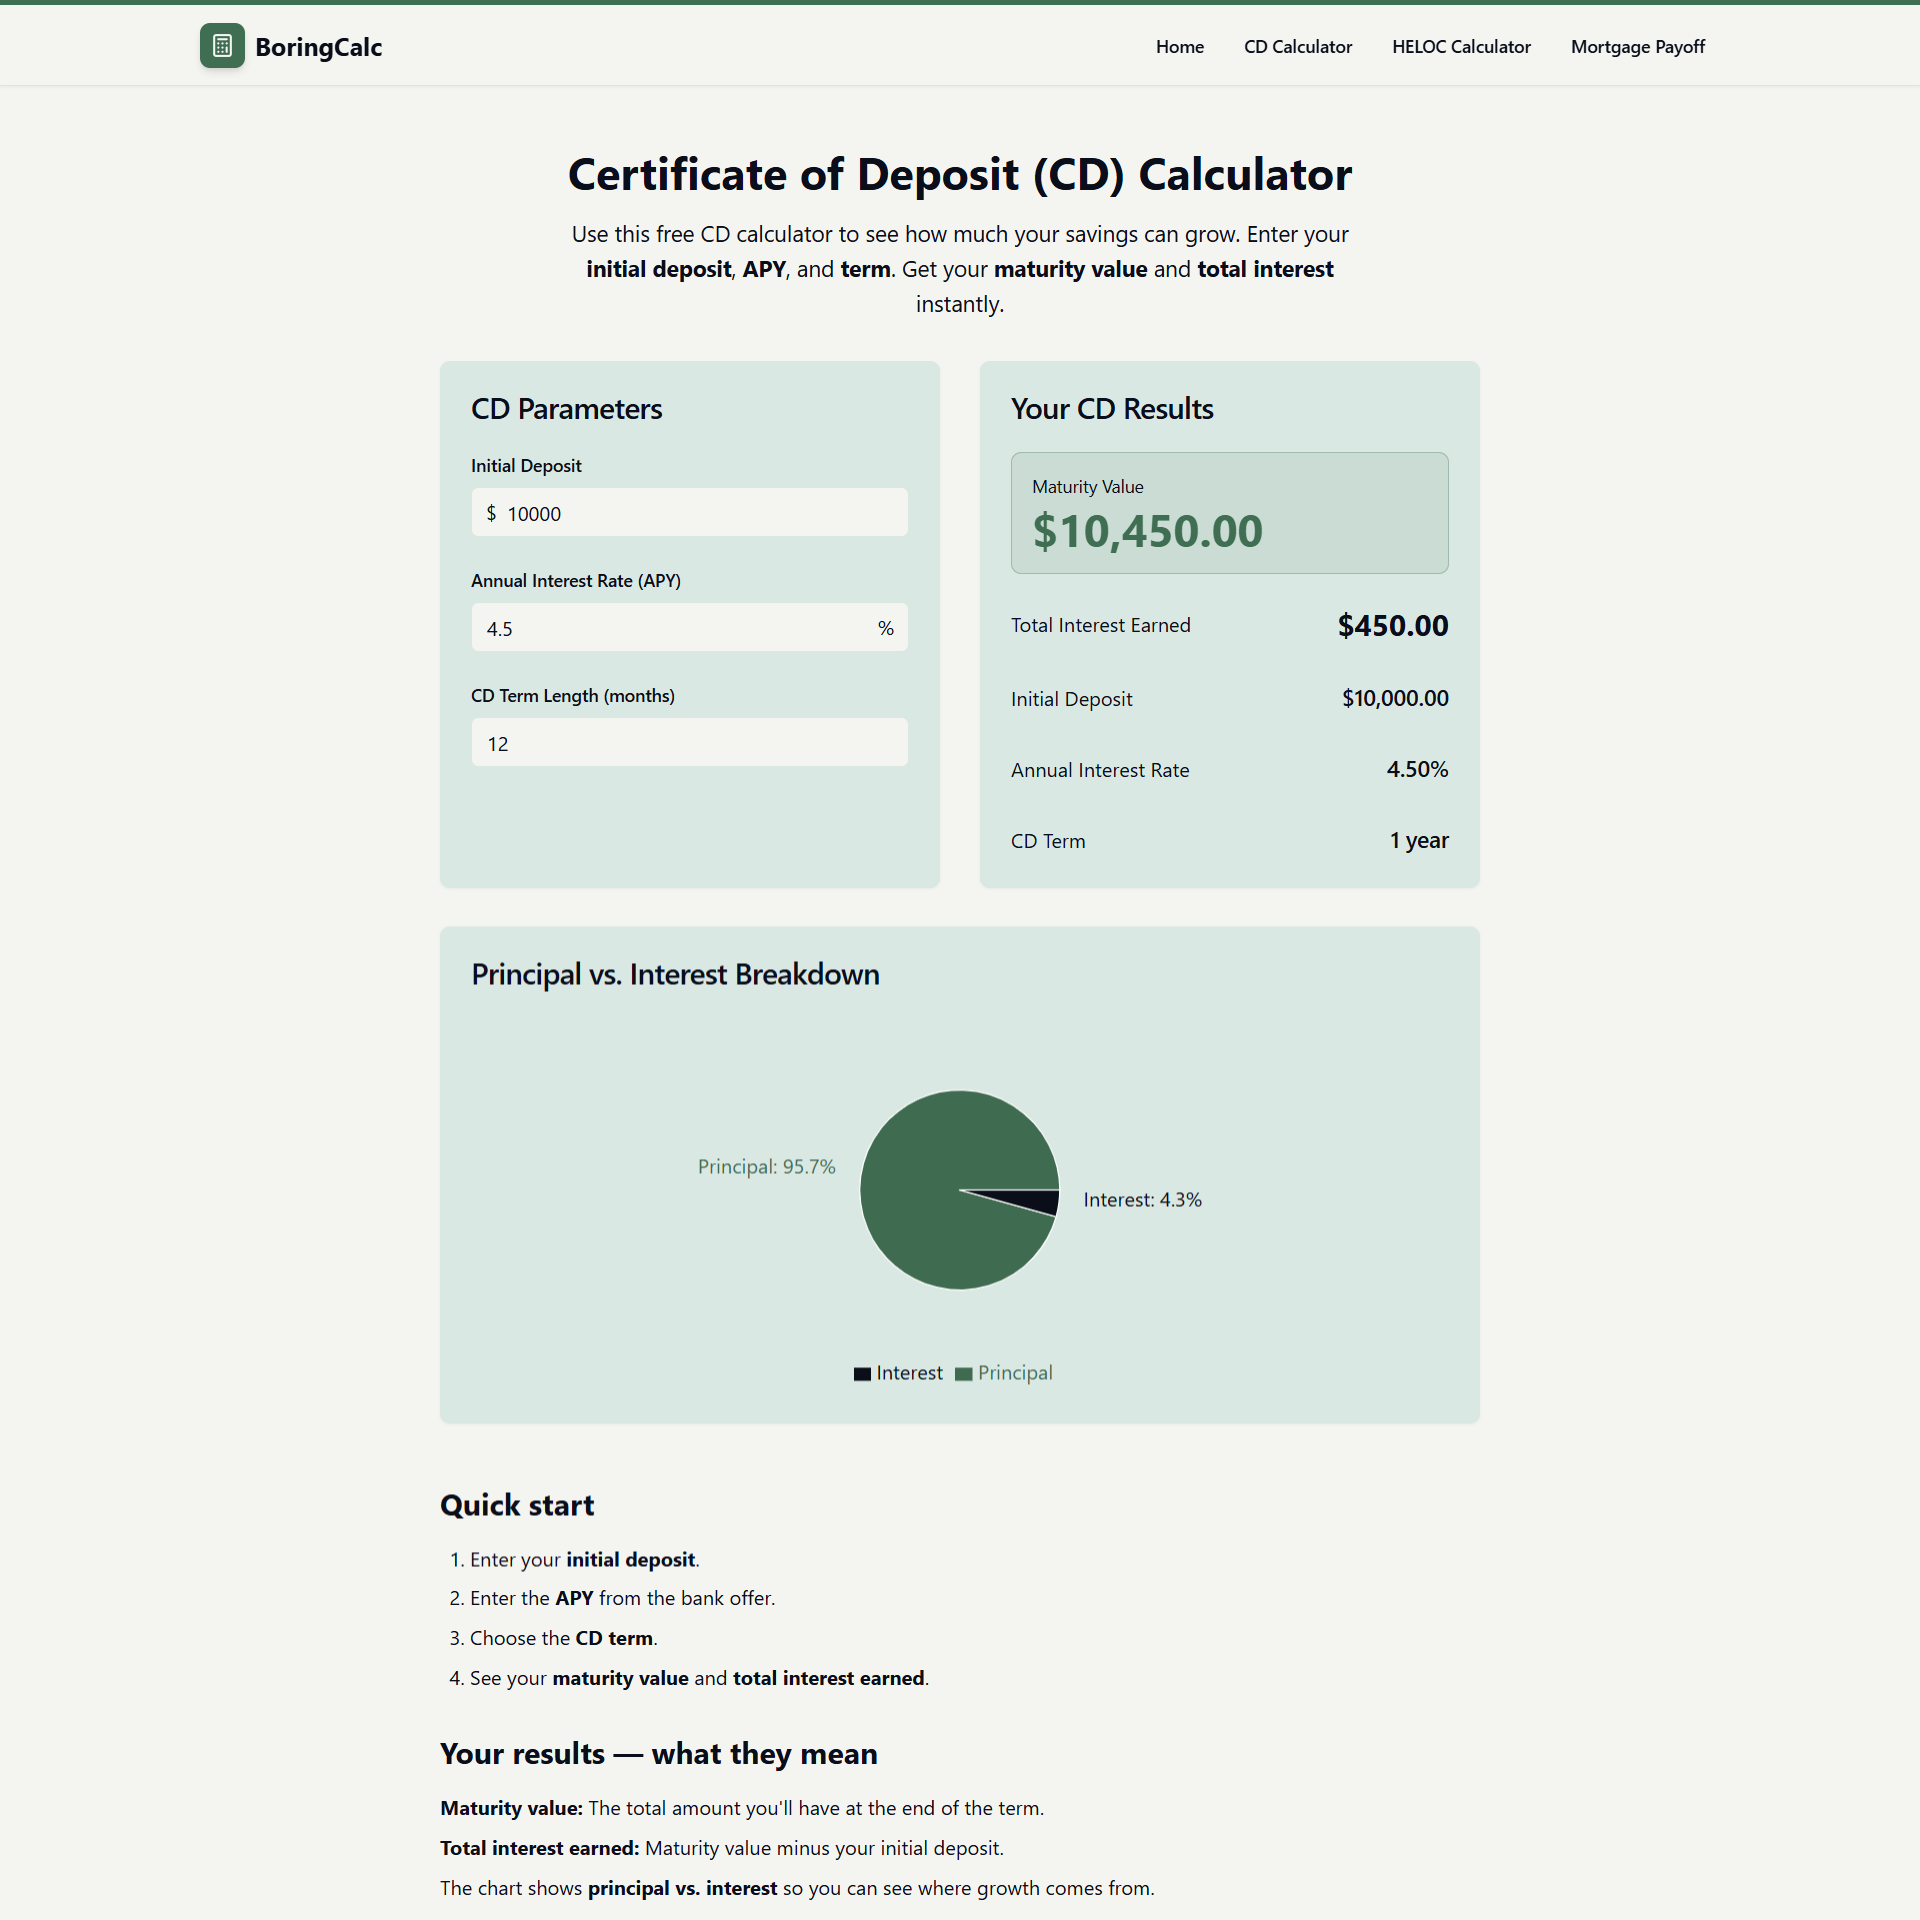Screen dimensions: 1920x1920
Task: Click the BoringCalc calculator logo icon
Action: click(222, 46)
